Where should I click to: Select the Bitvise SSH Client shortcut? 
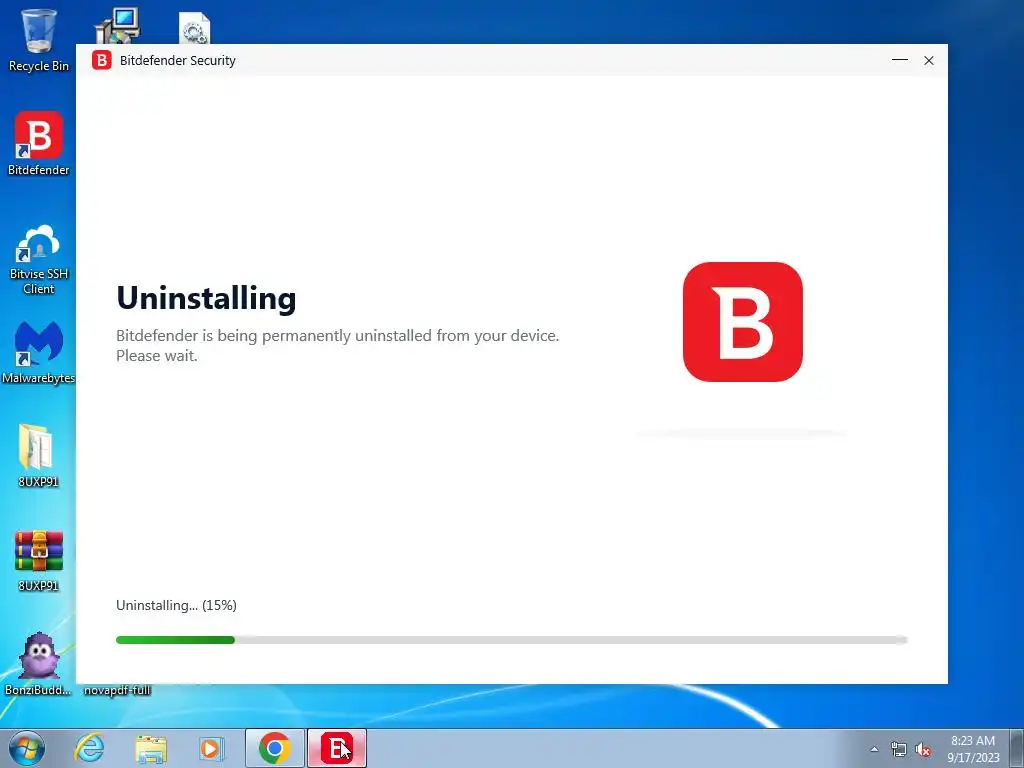(x=39, y=259)
